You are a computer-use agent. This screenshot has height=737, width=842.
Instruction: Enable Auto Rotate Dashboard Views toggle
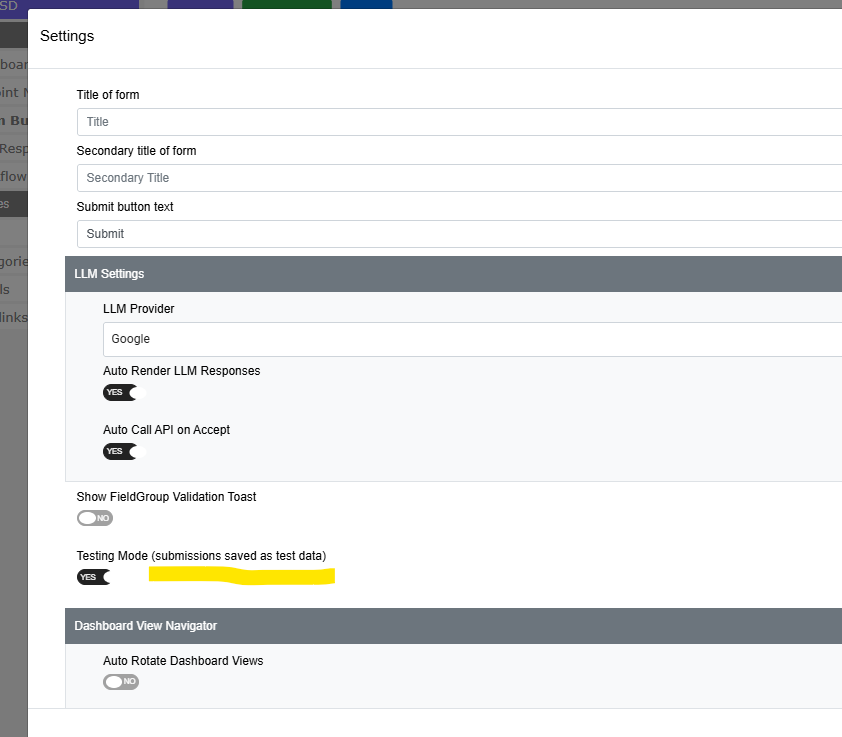[x=121, y=682]
